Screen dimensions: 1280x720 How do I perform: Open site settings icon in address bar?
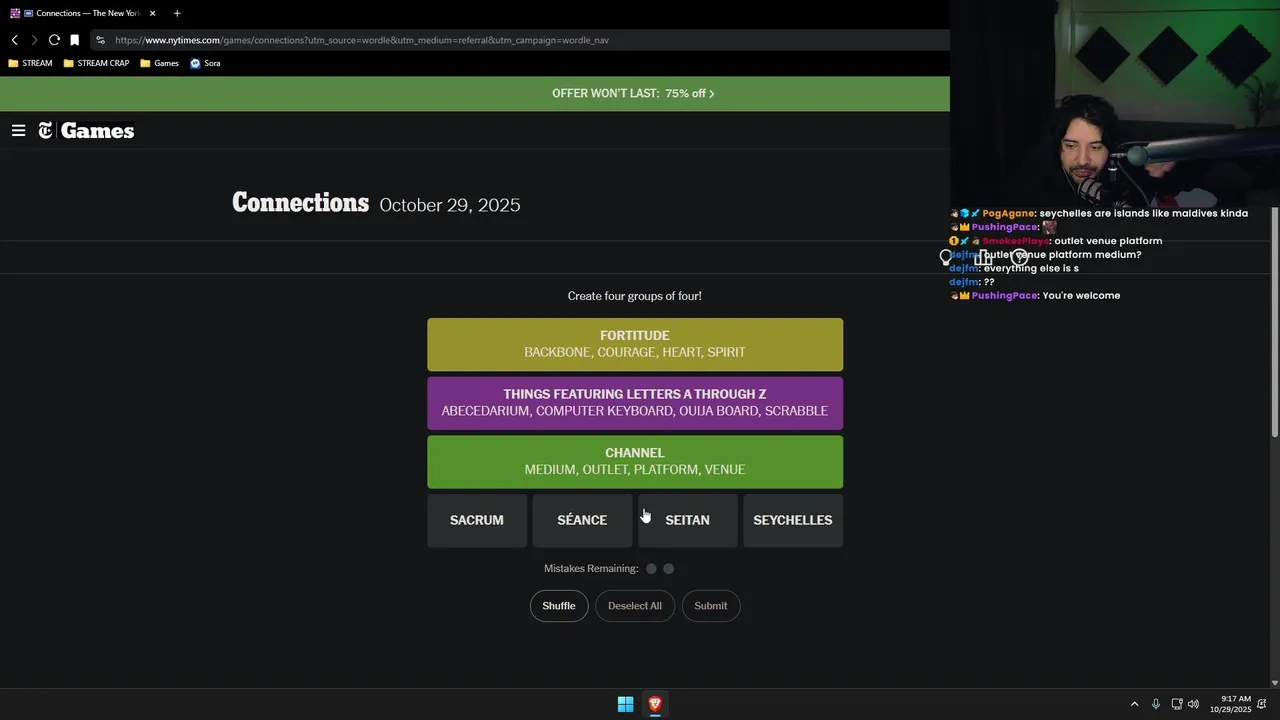pyautogui.click(x=100, y=40)
